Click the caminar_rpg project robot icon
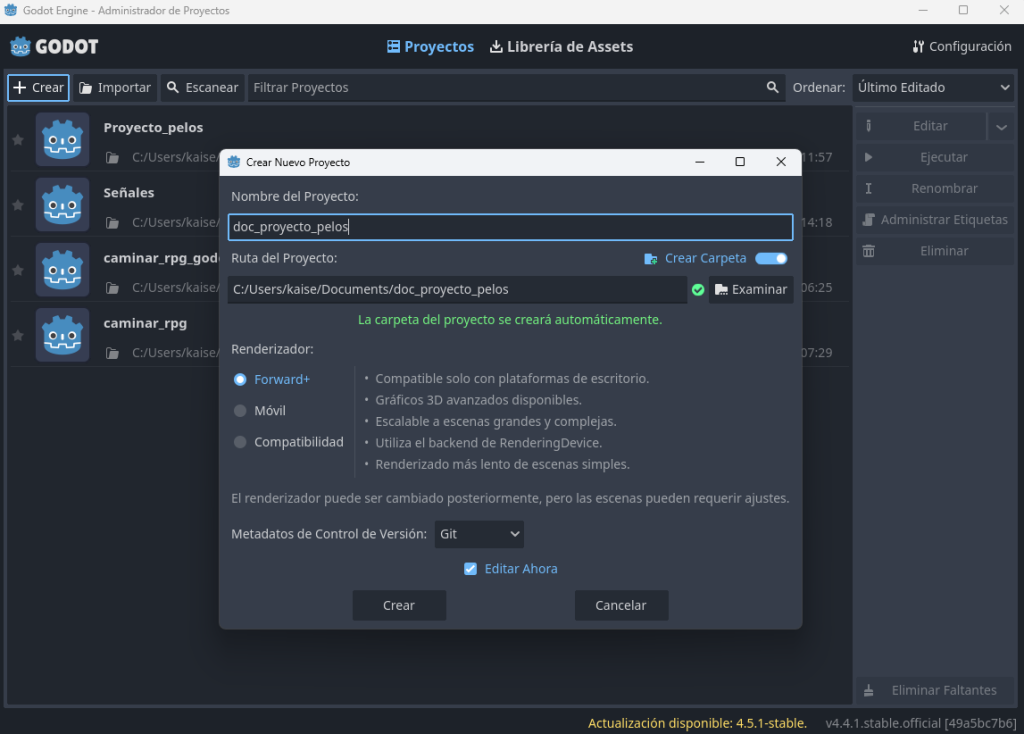 click(x=62, y=335)
